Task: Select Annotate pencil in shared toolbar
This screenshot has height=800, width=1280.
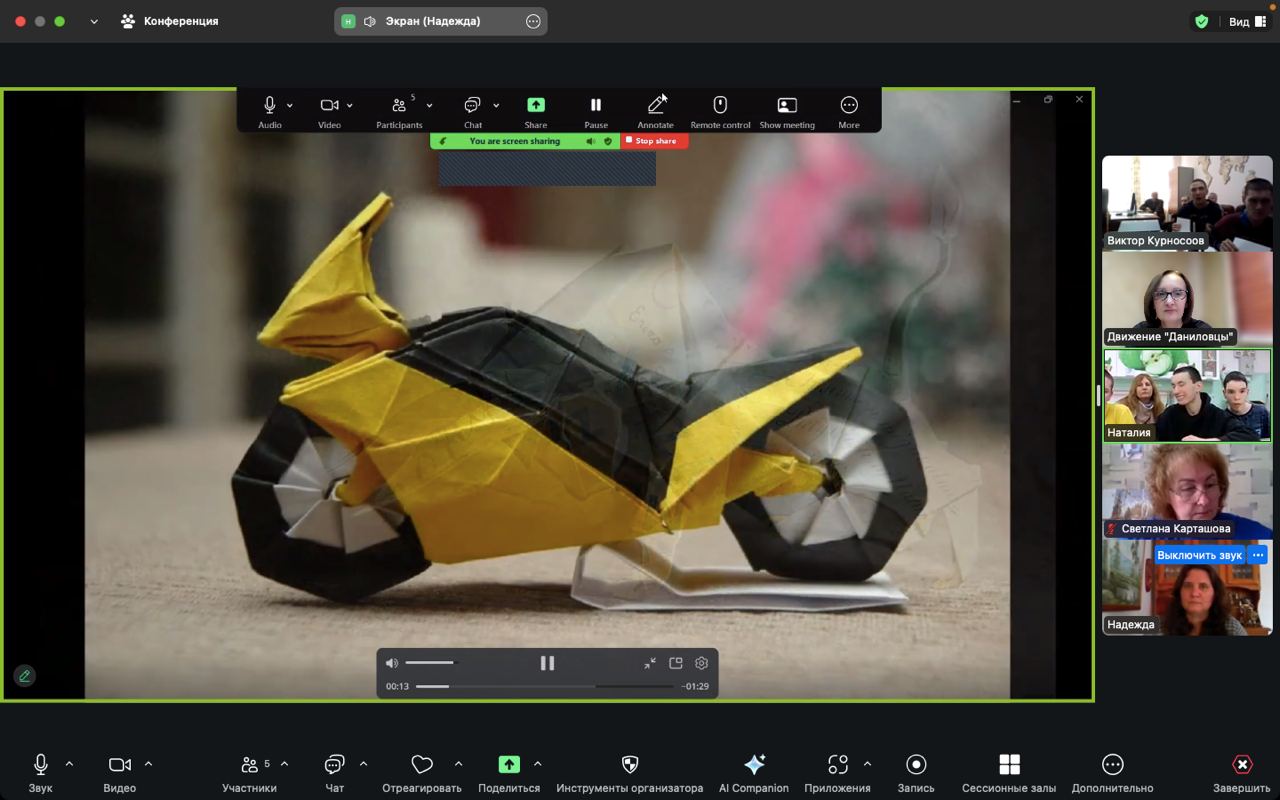Action: [x=656, y=106]
